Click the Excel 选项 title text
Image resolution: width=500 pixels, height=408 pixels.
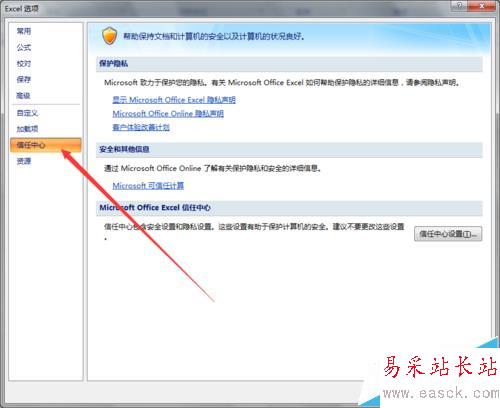tap(22, 9)
